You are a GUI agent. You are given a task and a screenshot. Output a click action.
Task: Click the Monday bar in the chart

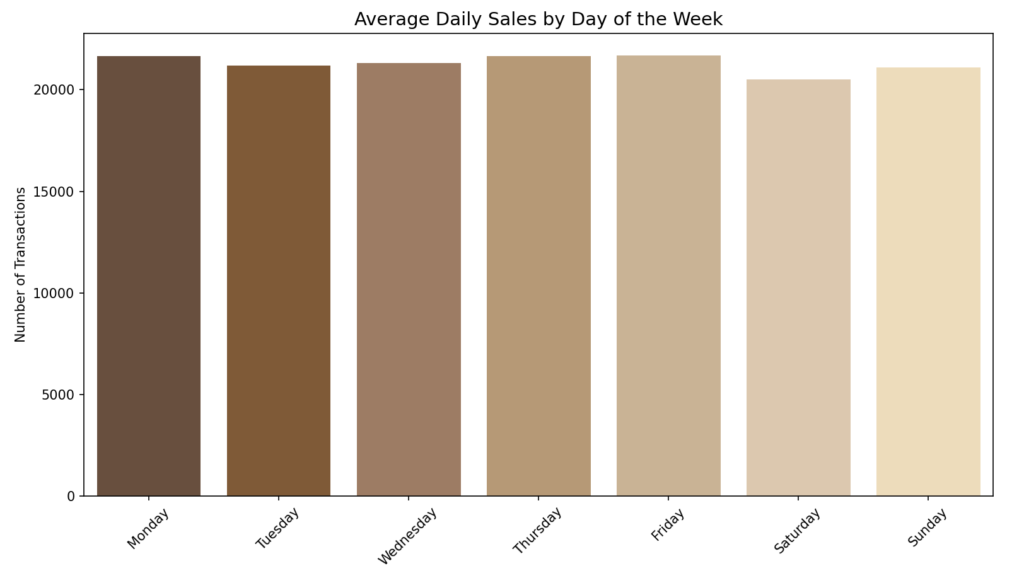tap(148, 276)
